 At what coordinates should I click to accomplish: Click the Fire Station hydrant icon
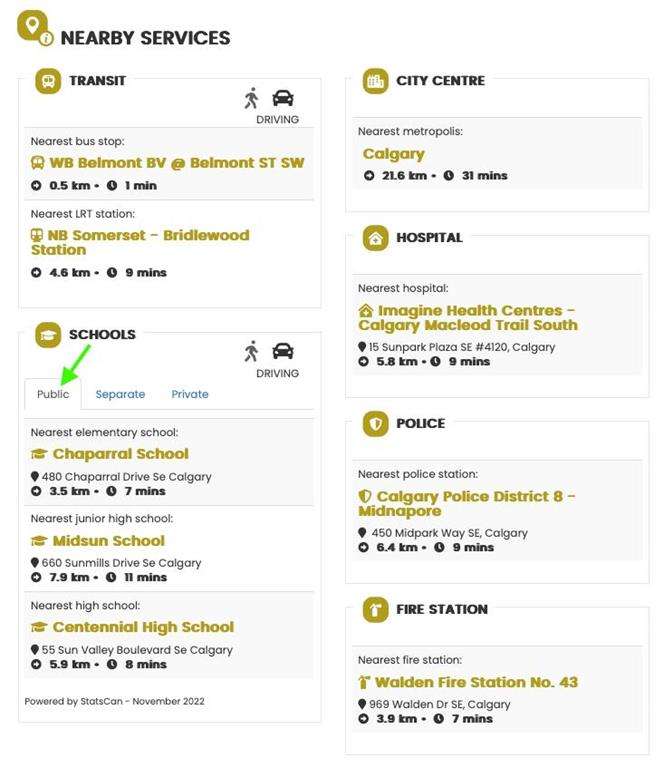click(375, 609)
